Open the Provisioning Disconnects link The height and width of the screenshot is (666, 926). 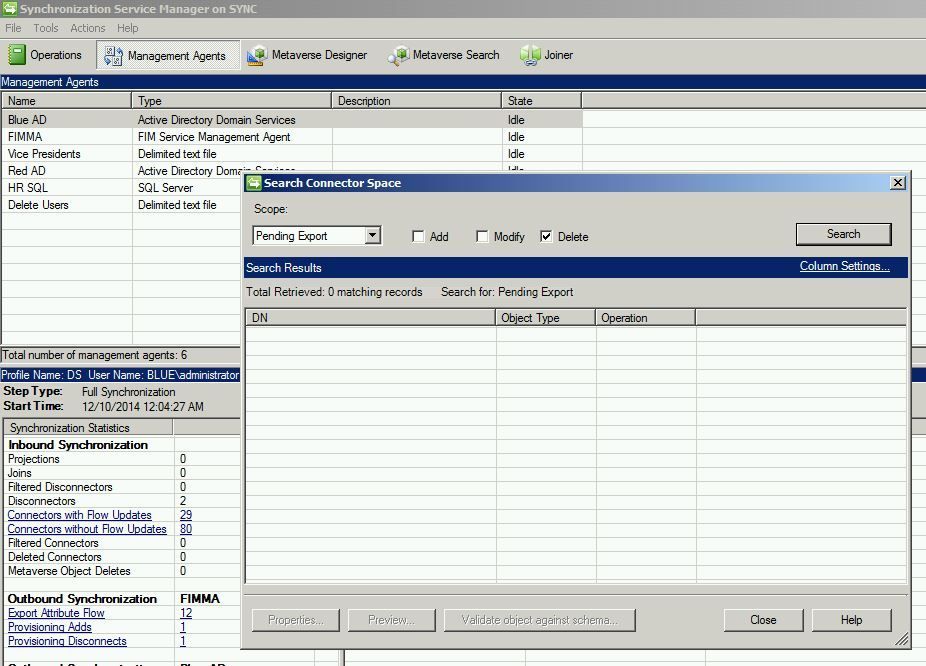67,641
